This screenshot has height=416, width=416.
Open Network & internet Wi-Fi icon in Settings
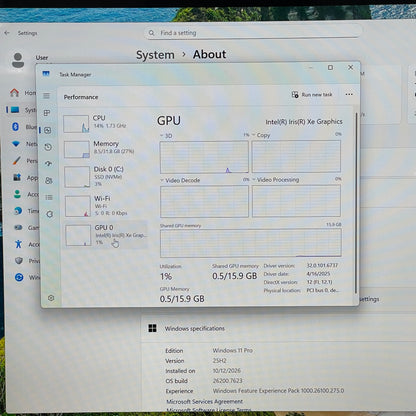[16, 144]
